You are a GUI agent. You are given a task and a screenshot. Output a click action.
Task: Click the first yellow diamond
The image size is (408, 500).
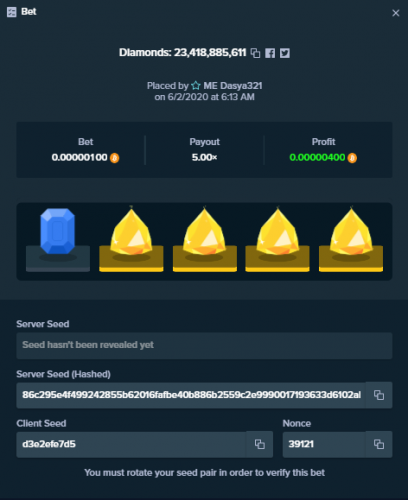point(131,231)
